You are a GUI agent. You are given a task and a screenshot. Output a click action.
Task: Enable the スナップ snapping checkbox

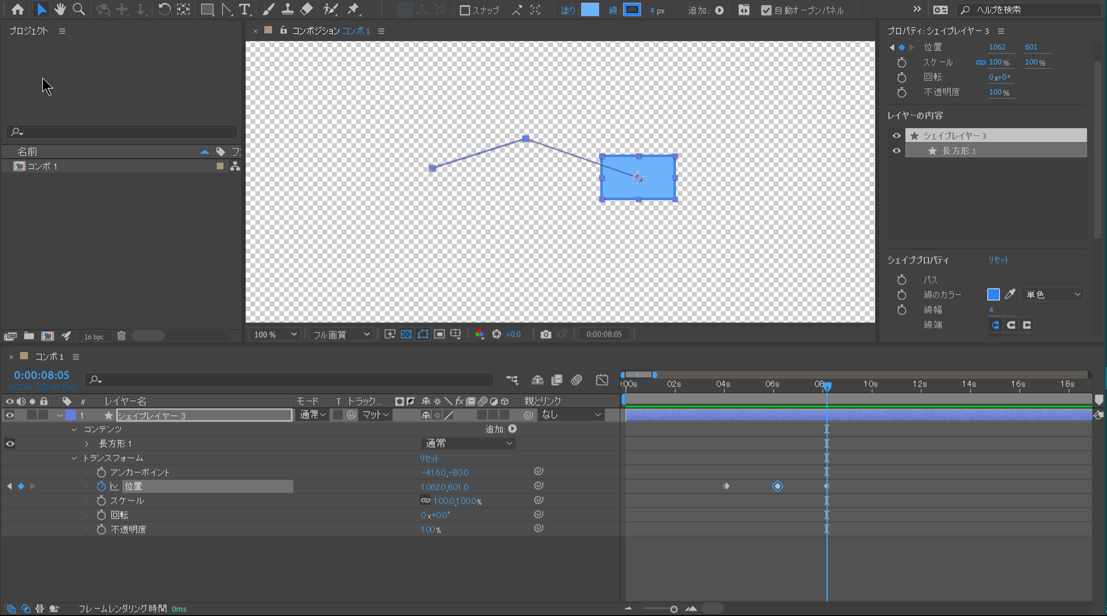pos(465,11)
